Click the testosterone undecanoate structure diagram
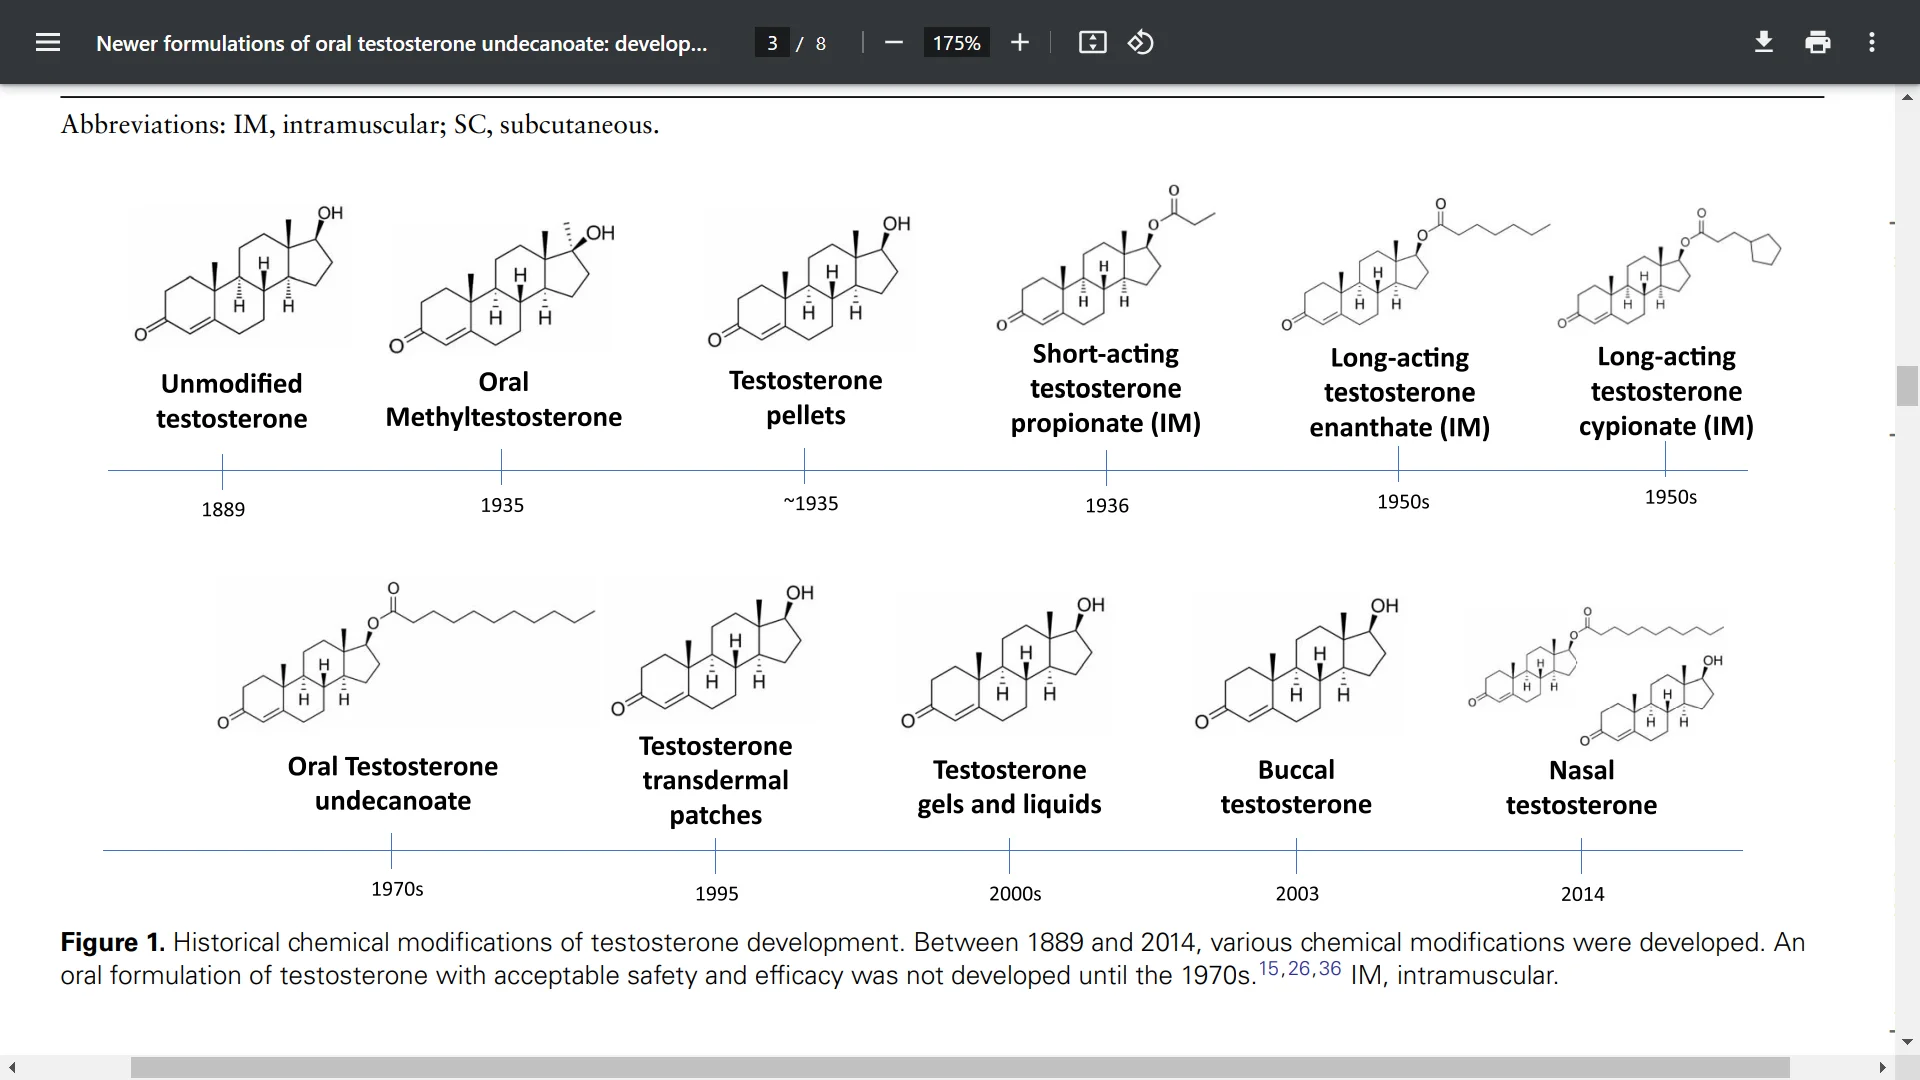Viewport: 1920px width, 1080px height. pos(406,657)
